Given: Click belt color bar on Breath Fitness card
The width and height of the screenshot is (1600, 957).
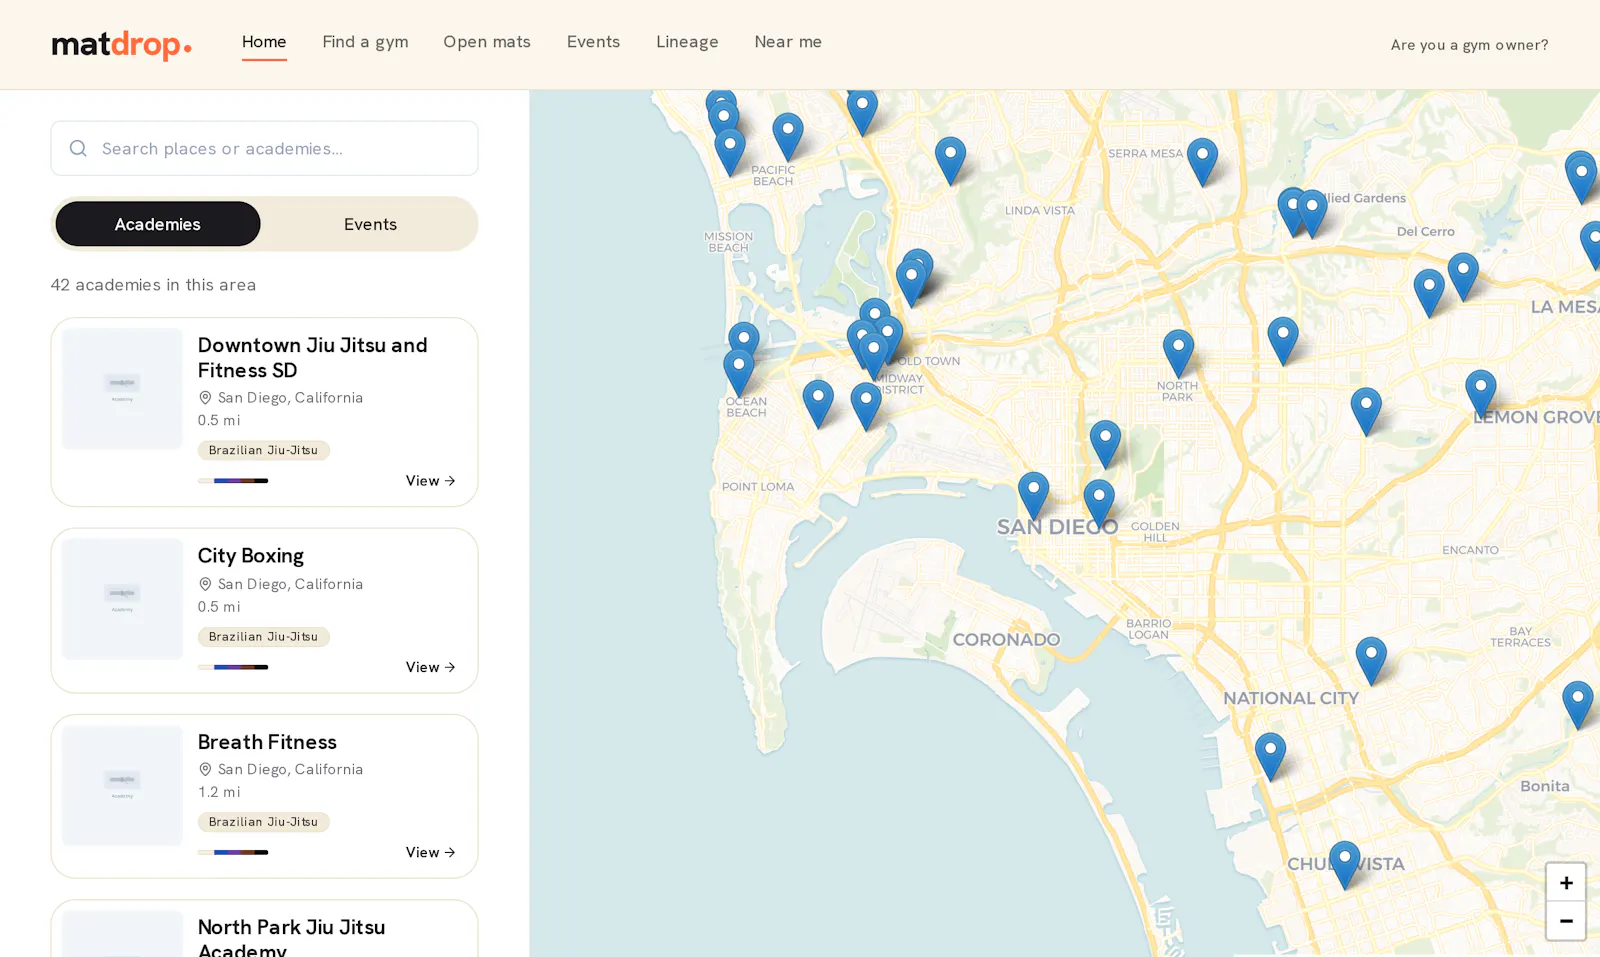Looking at the screenshot, I should point(233,852).
